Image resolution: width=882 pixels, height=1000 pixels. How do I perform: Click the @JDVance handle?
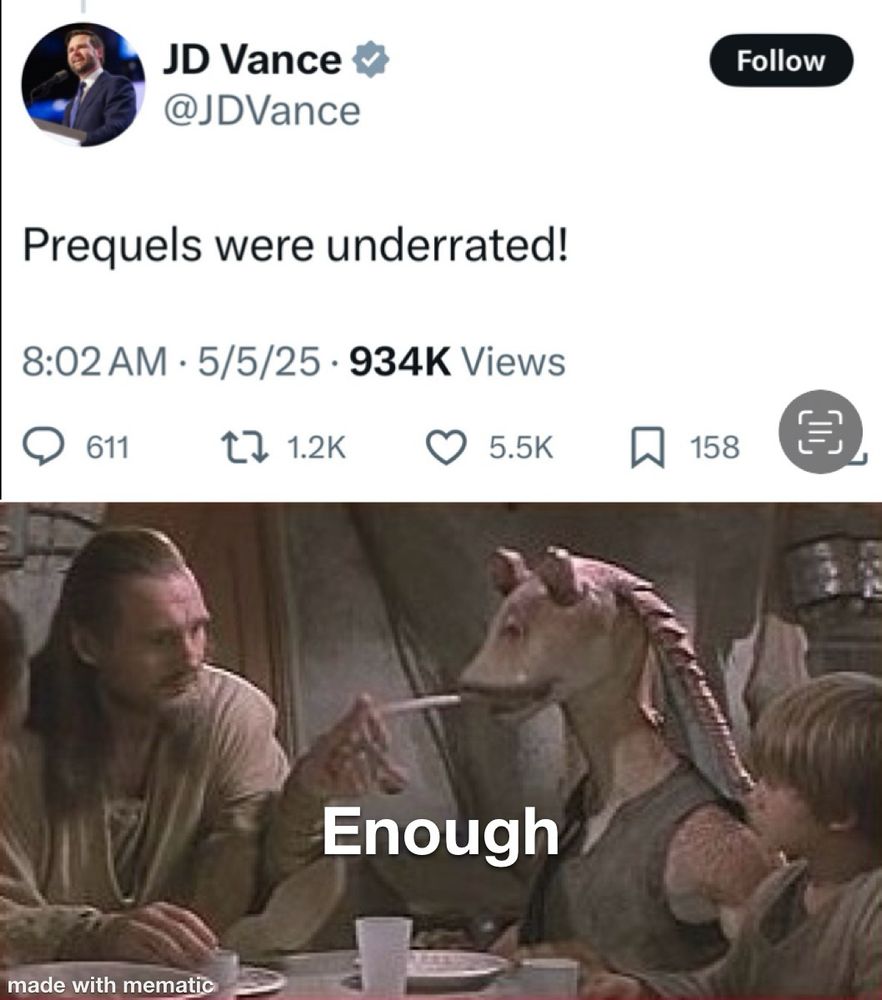pyautogui.click(x=262, y=111)
